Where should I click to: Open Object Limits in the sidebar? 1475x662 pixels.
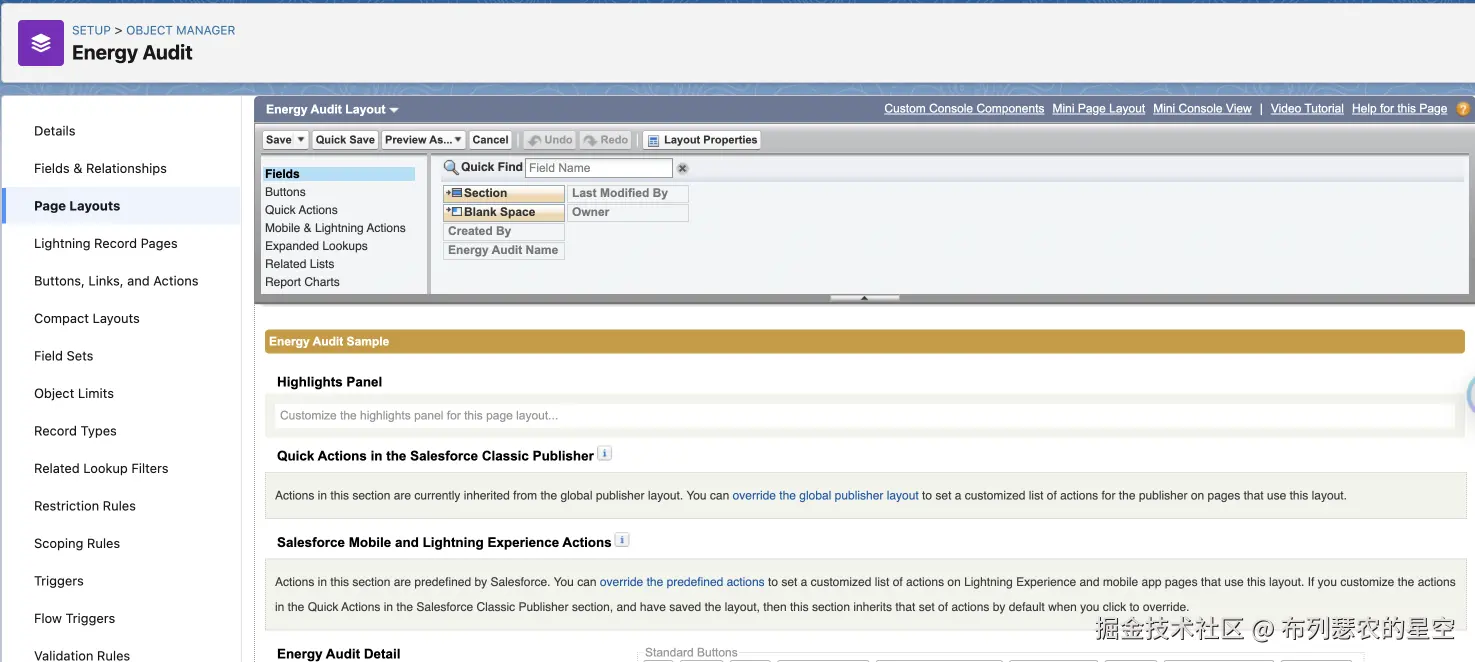coord(74,393)
